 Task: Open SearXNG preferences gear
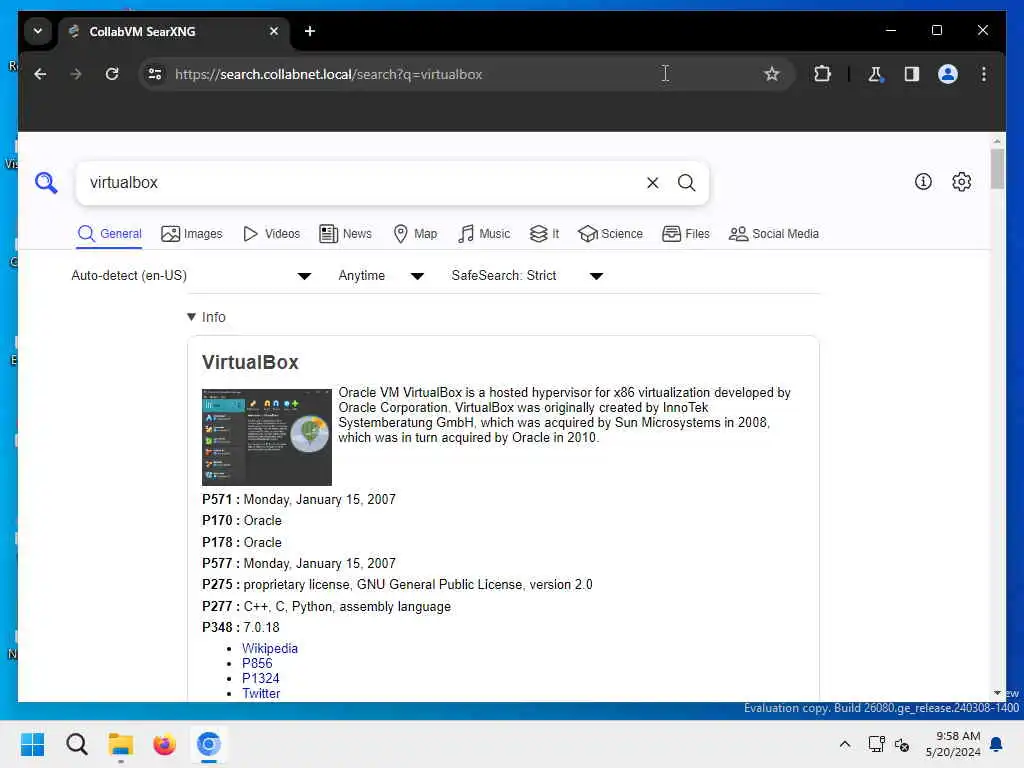coord(961,182)
